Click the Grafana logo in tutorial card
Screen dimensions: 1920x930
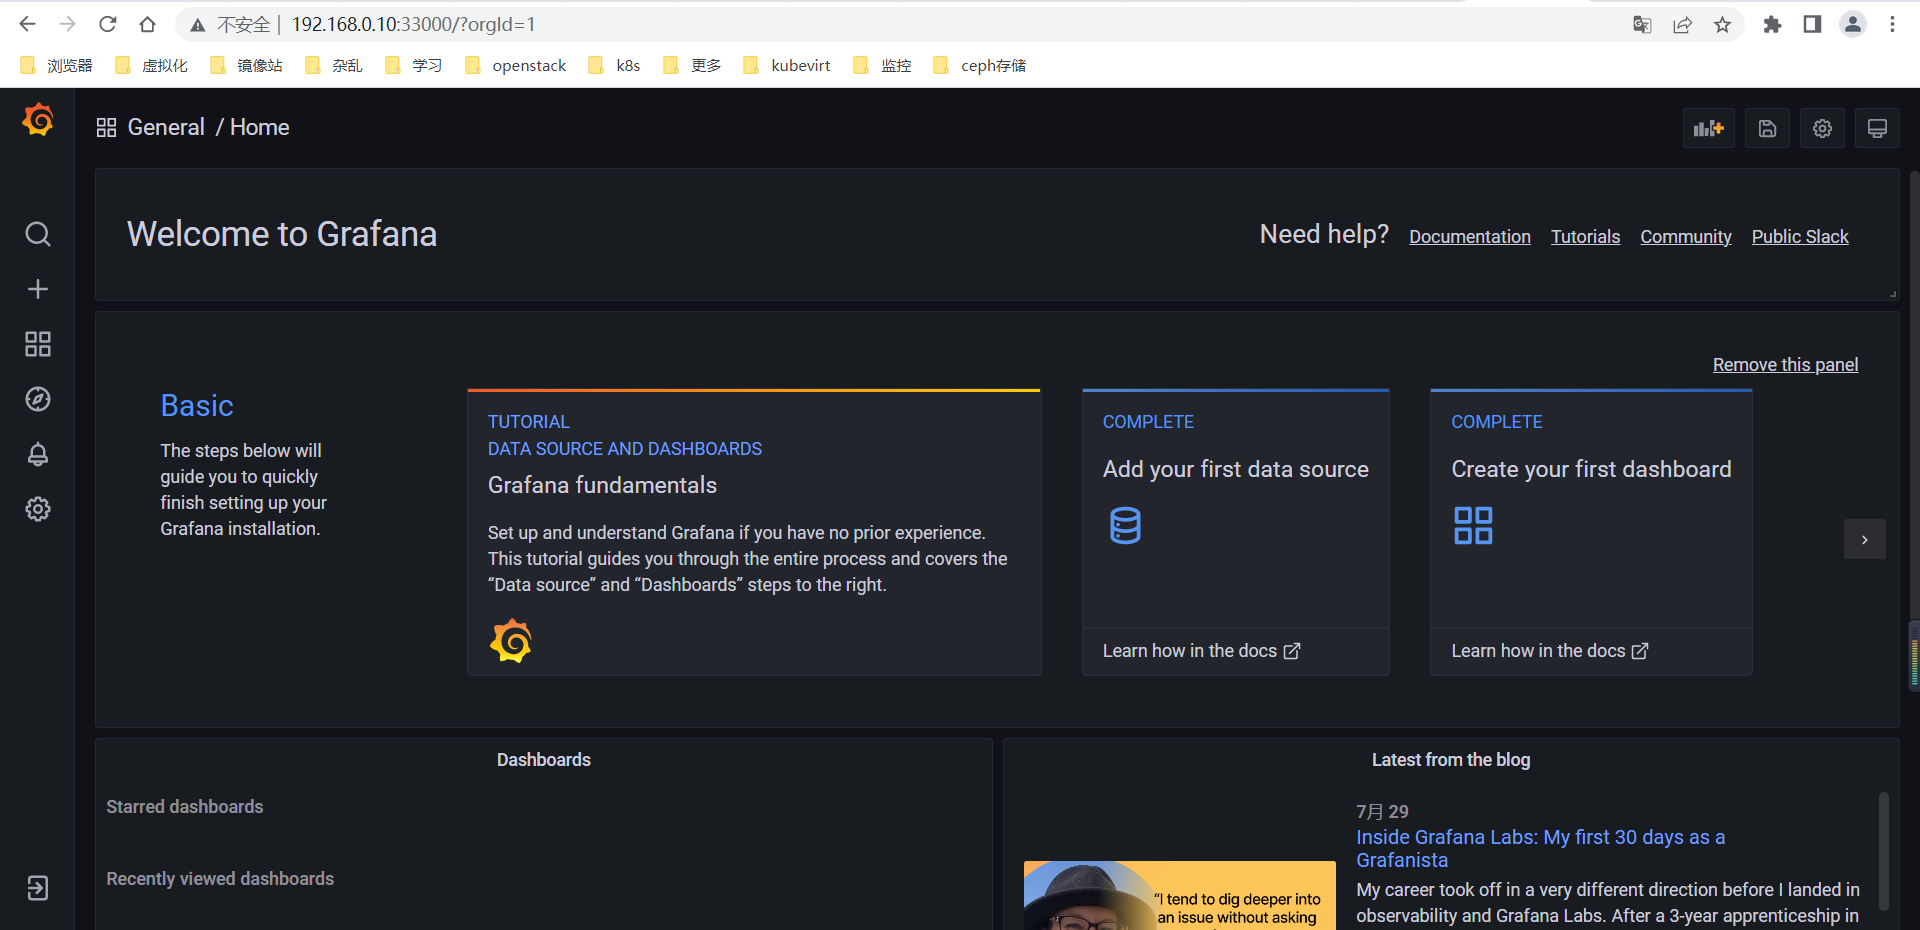pos(511,641)
